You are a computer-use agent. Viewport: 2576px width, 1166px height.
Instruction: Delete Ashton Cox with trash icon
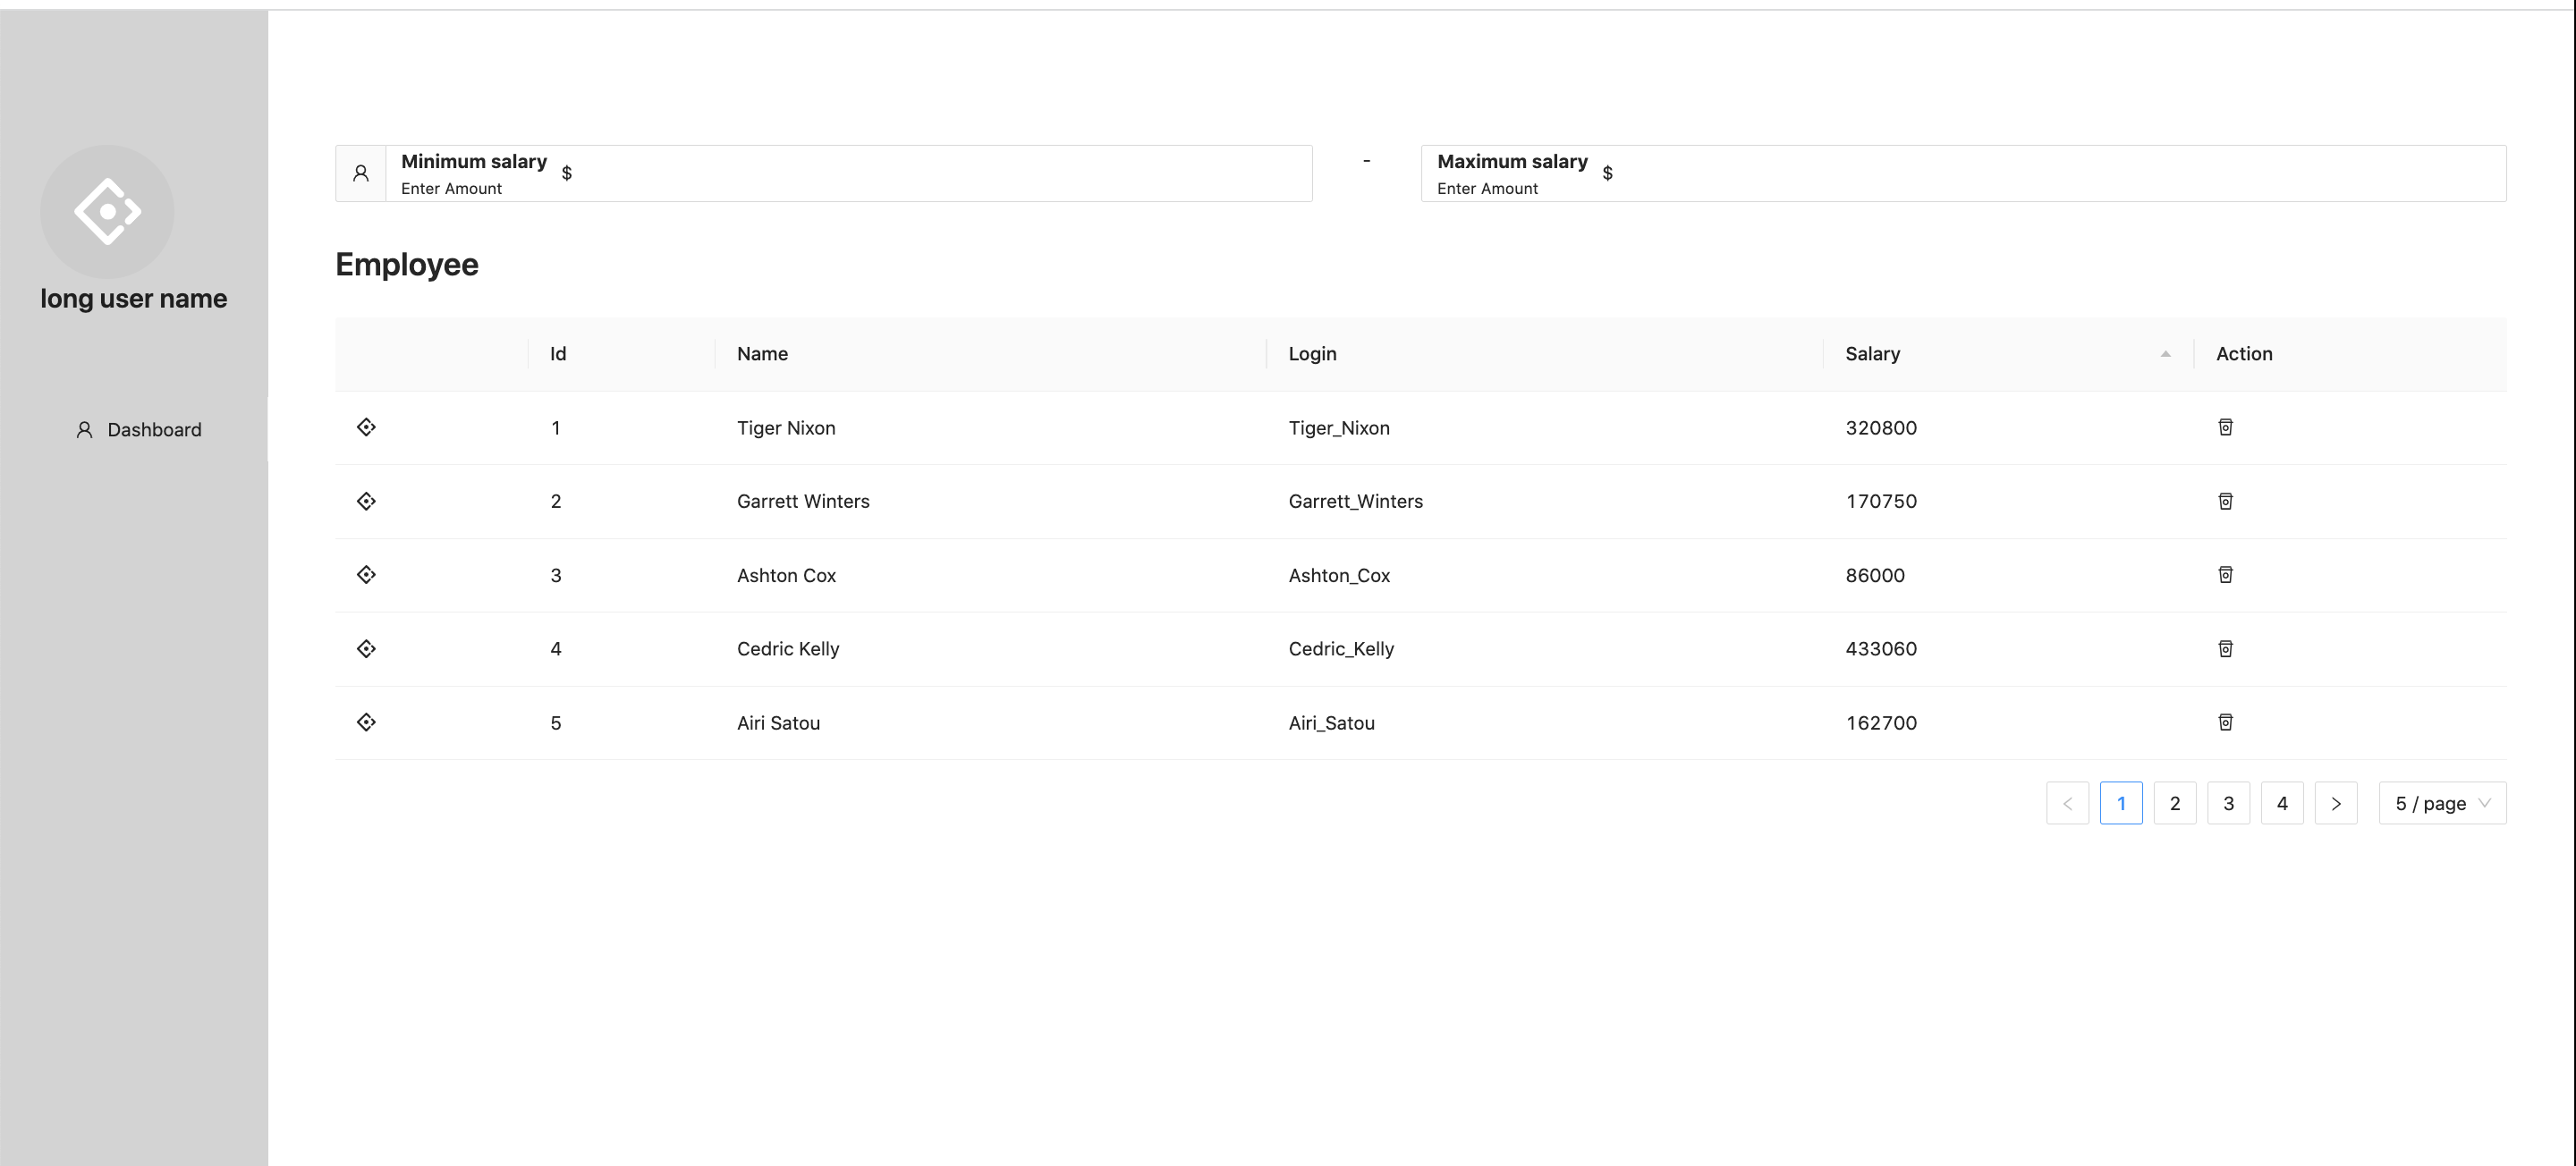2225,574
